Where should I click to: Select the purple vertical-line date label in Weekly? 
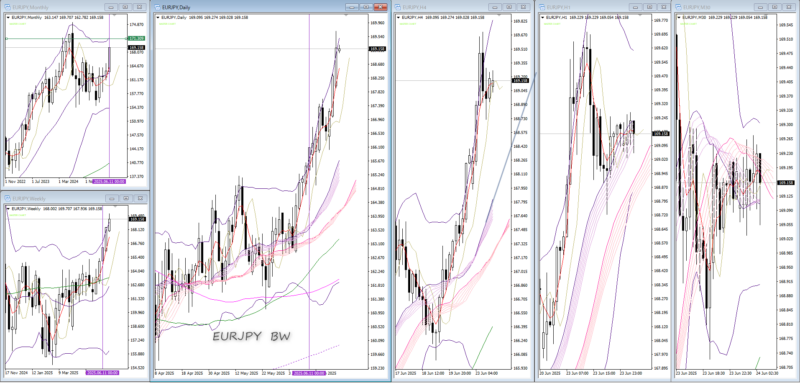(102, 372)
